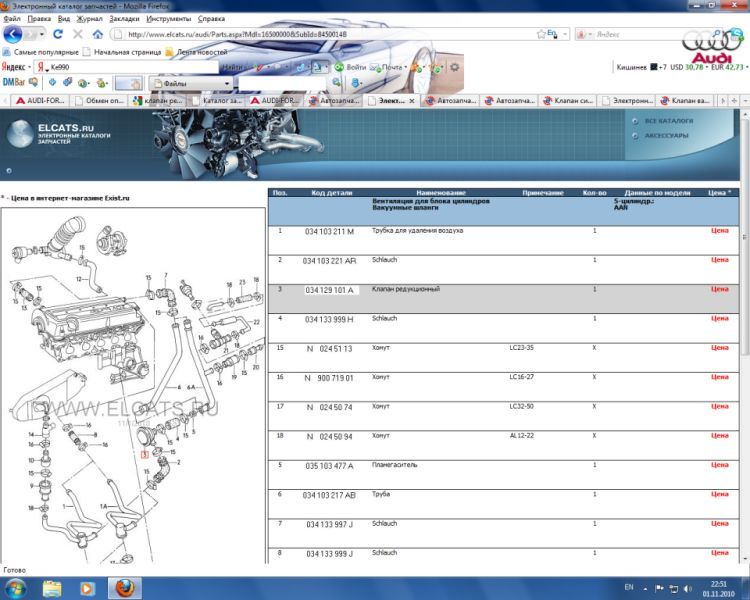The height and width of the screenshot is (600, 750).
Task: Open the Справка menu
Action: pyautogui.click(x=211, y=19)
